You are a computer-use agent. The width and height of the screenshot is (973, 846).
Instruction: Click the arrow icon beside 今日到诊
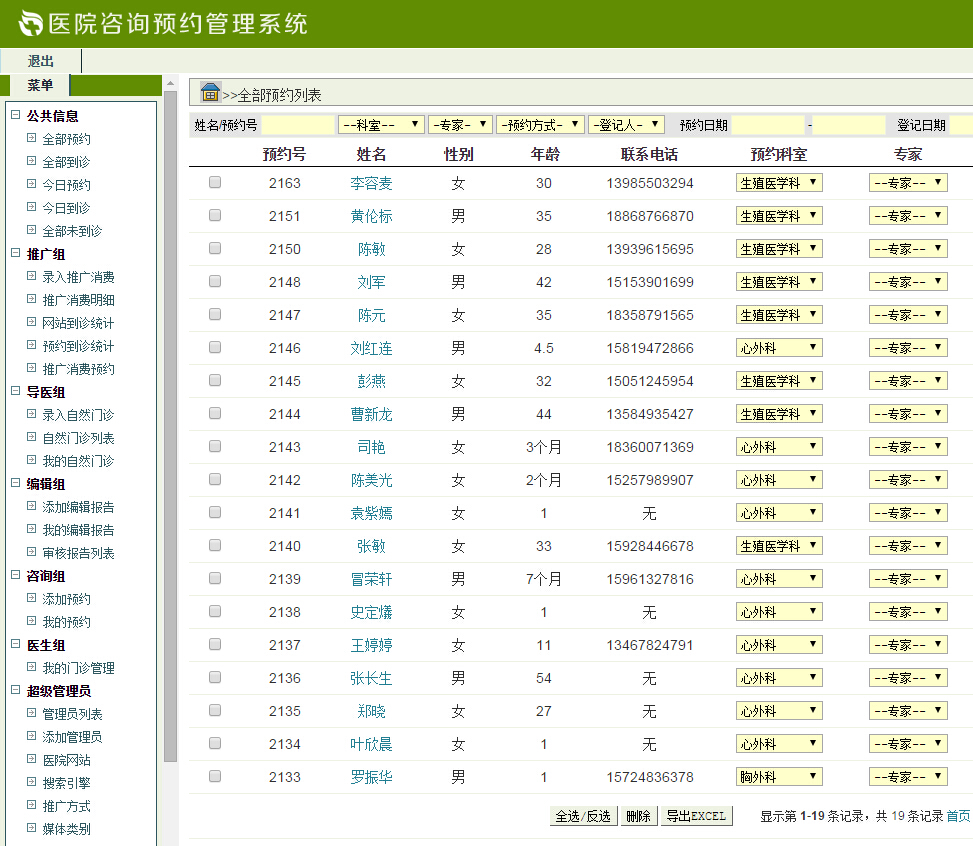(x=32, y=207)
